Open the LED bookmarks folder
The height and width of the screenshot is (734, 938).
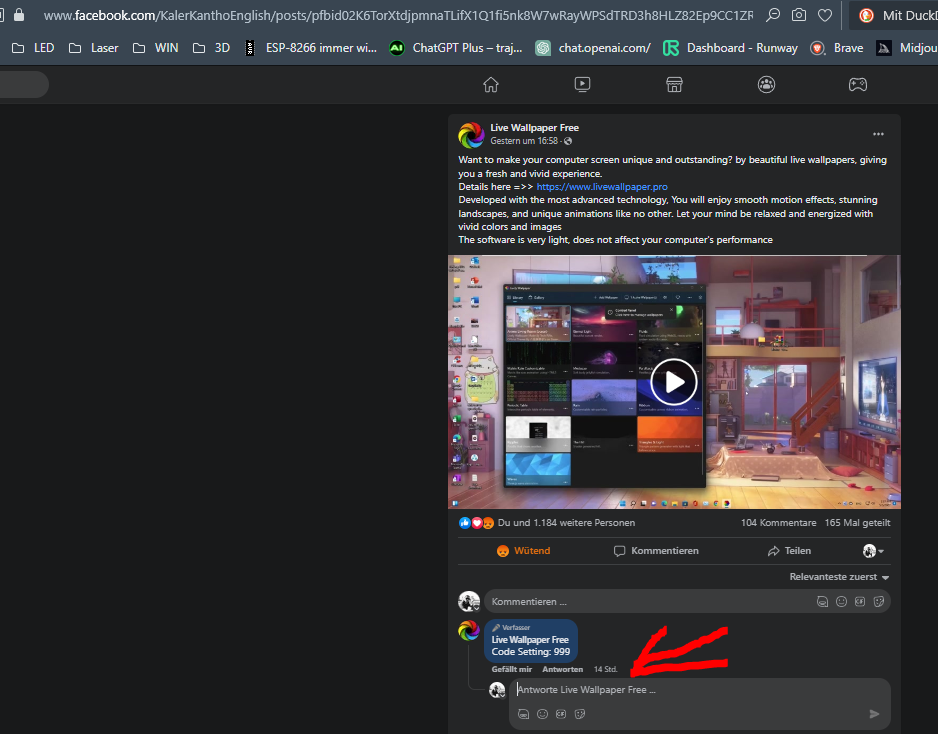(33, 48)
